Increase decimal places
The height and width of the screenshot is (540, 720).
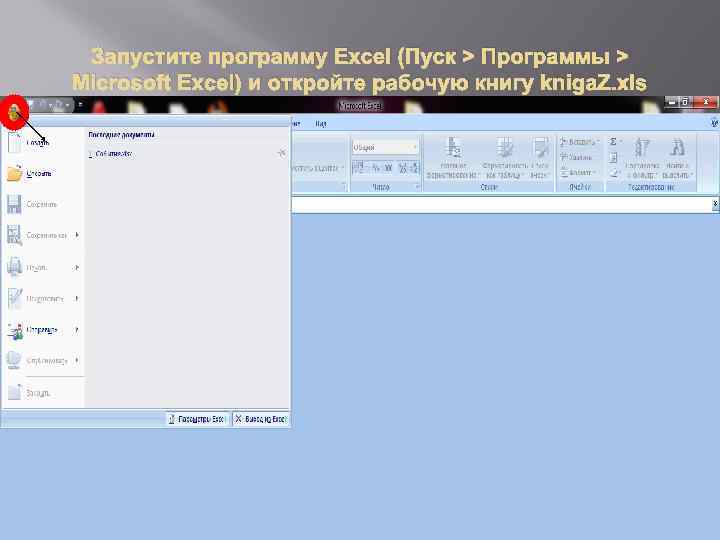point(403,168)
